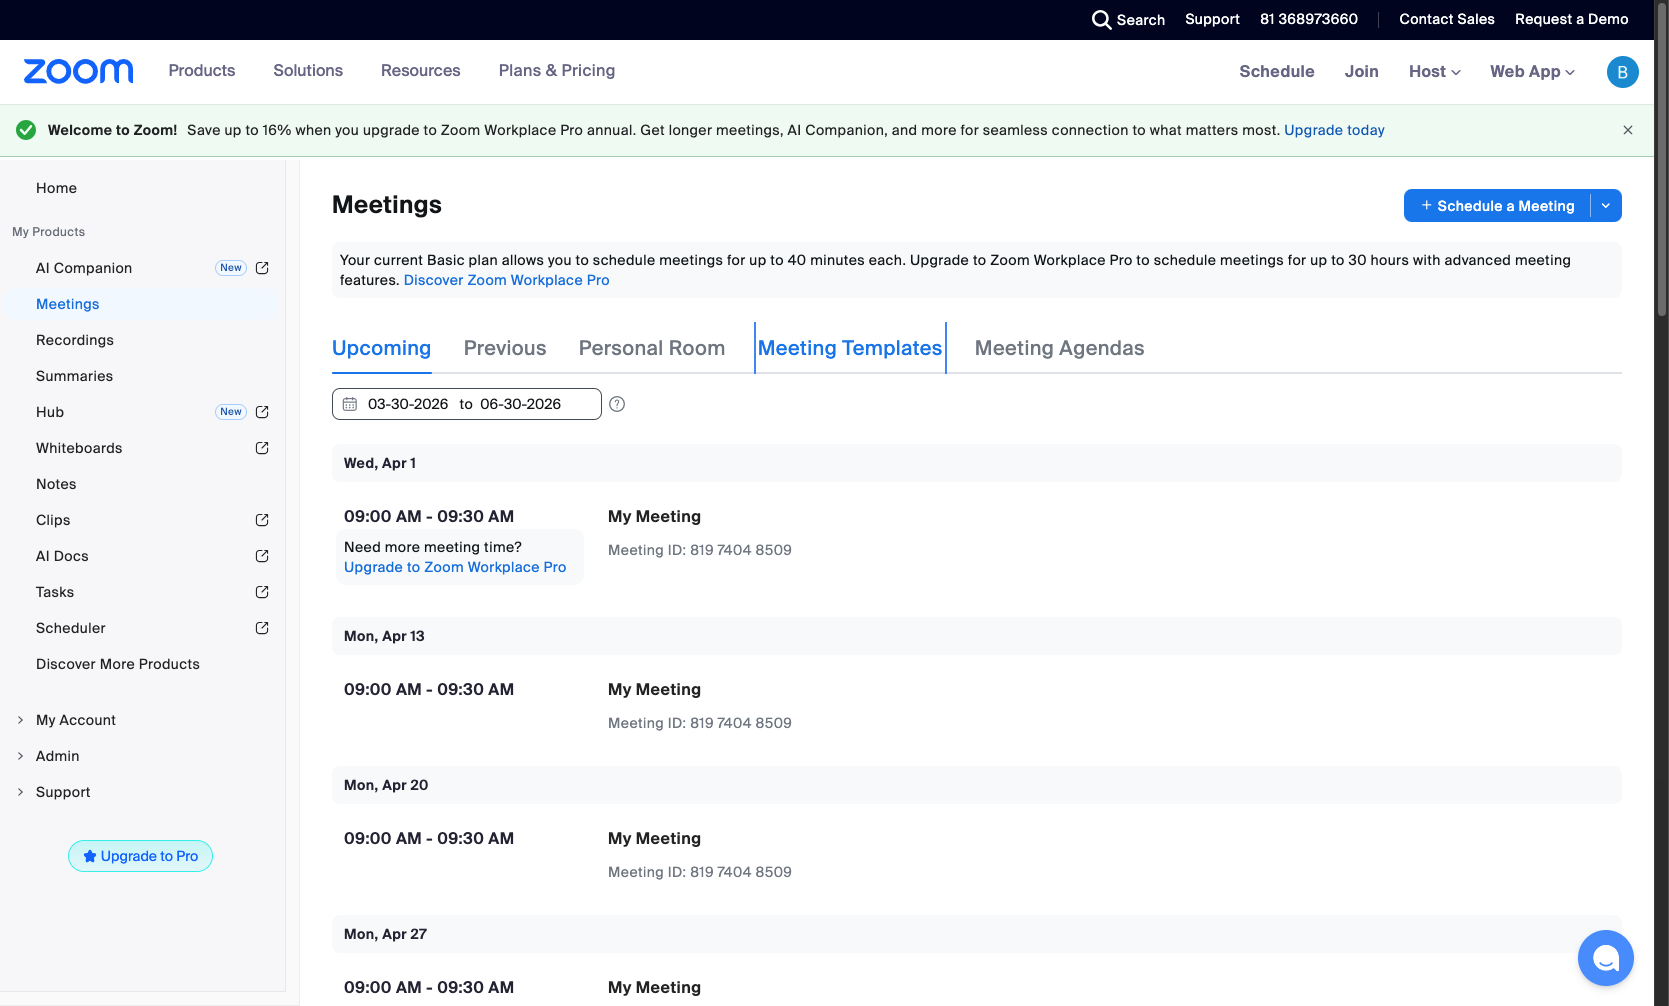This screenshot has height=1006, width=1669.
Task: Expand the Web App dropdown menu
Action: [1532, 72]
